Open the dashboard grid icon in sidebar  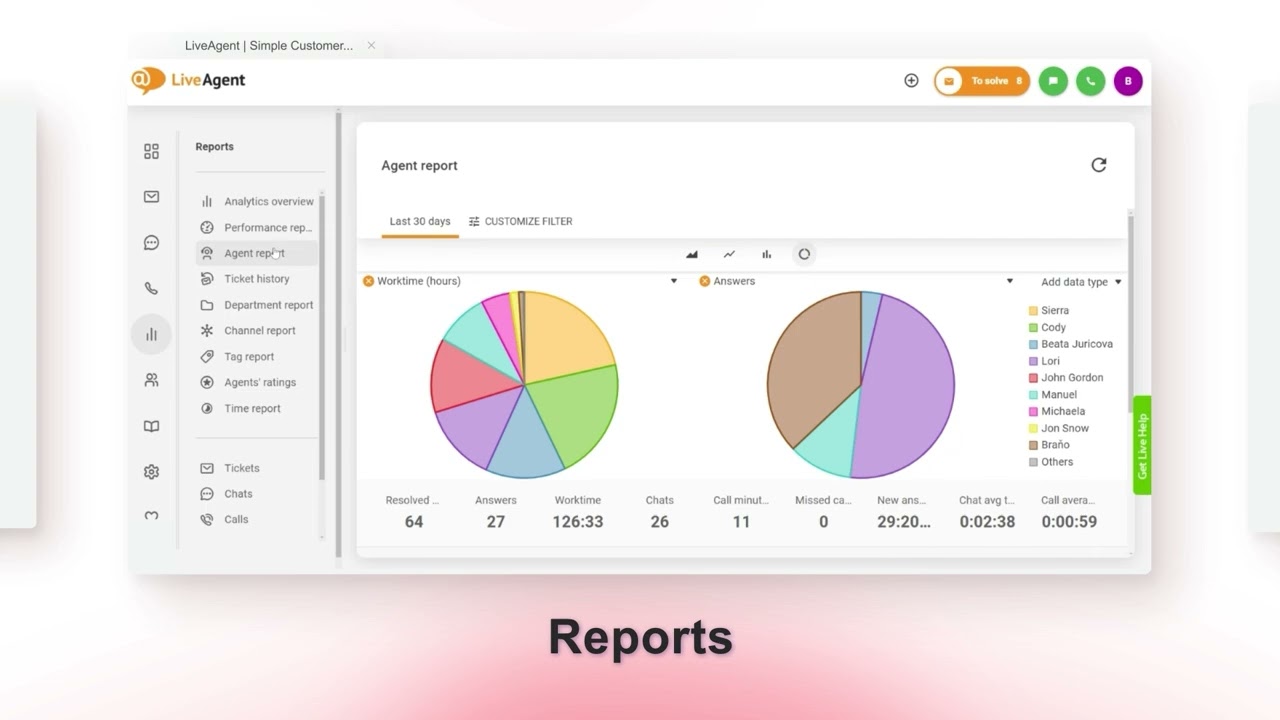pos(151,151)
